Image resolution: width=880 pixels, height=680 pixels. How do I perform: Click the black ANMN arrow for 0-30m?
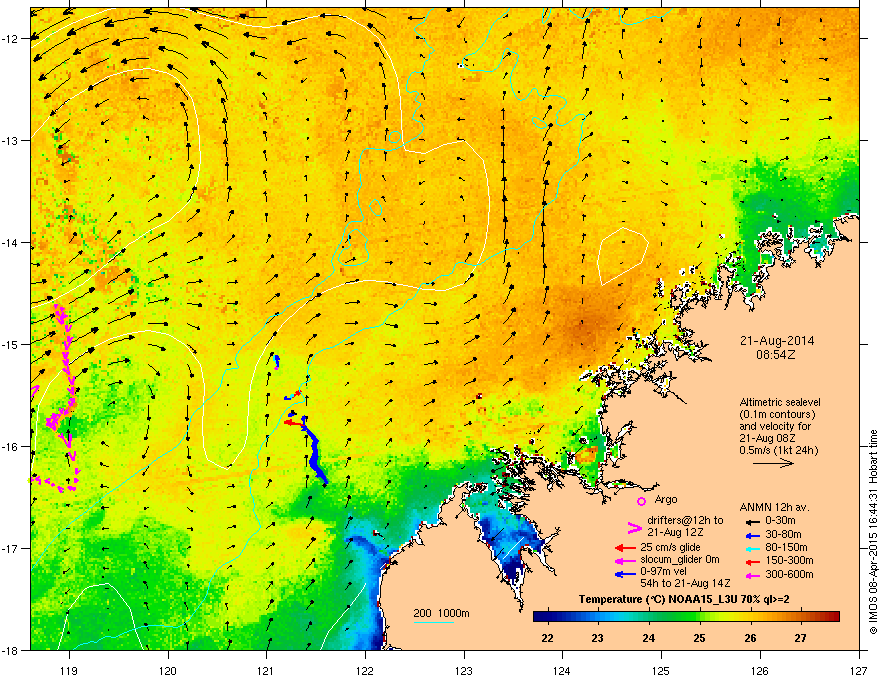[751, 521]
